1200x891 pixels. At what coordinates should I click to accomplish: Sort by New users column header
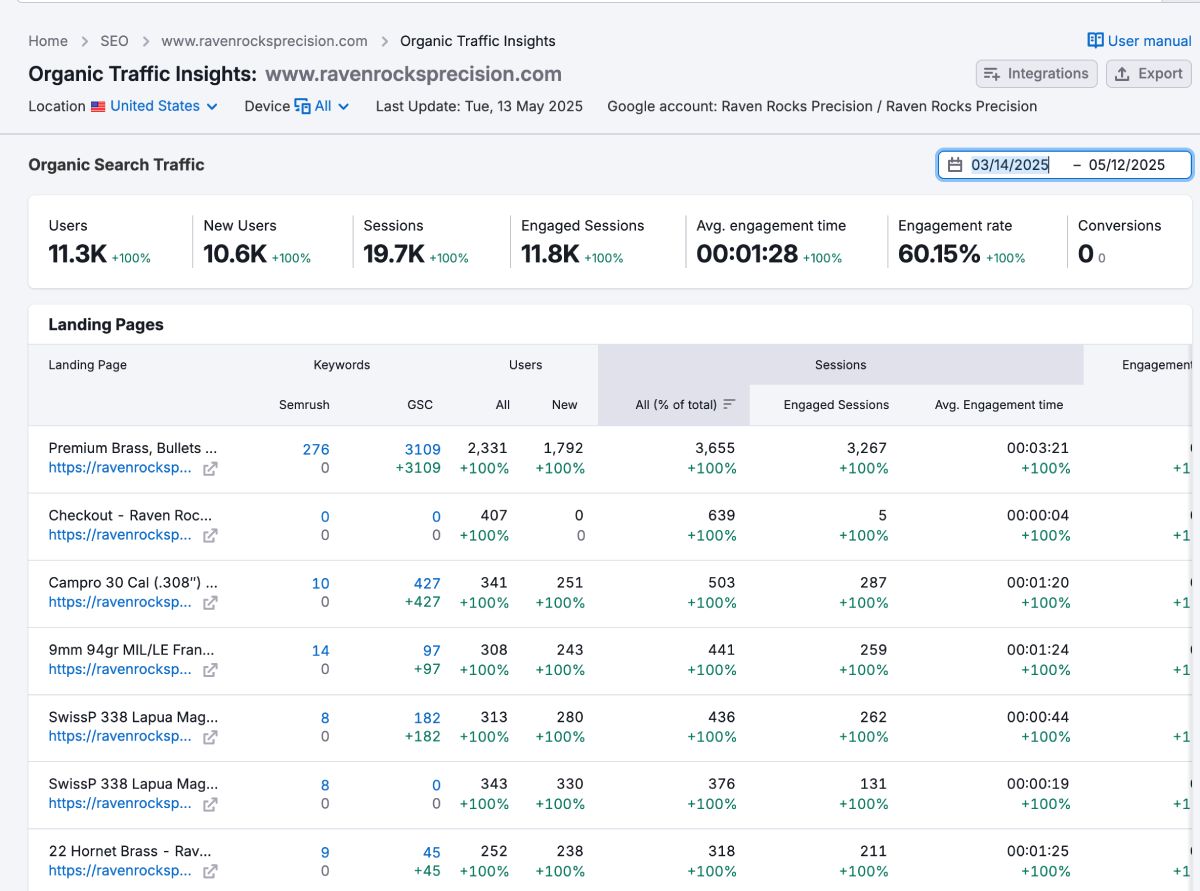[564, 405]
